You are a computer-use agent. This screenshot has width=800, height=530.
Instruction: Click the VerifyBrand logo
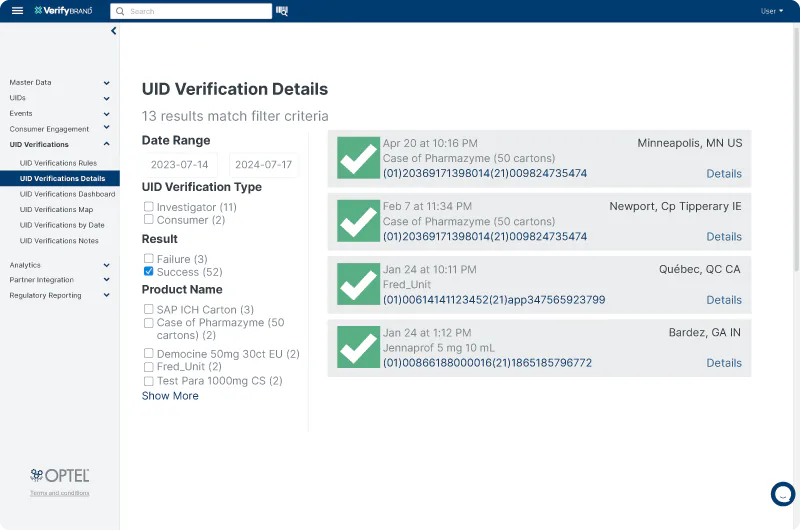pyautogui.click(x=63, y=11)
